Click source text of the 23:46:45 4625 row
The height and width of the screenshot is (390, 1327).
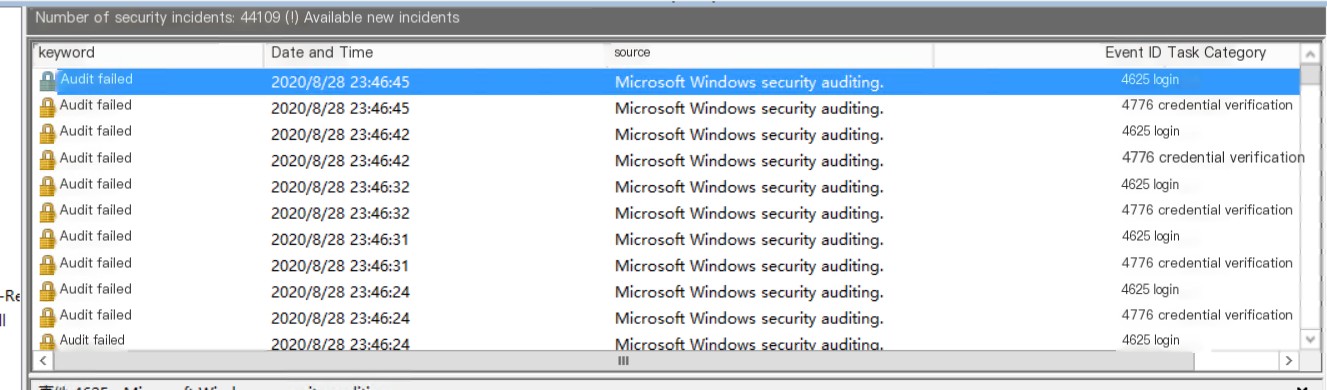tap(749, 82)
